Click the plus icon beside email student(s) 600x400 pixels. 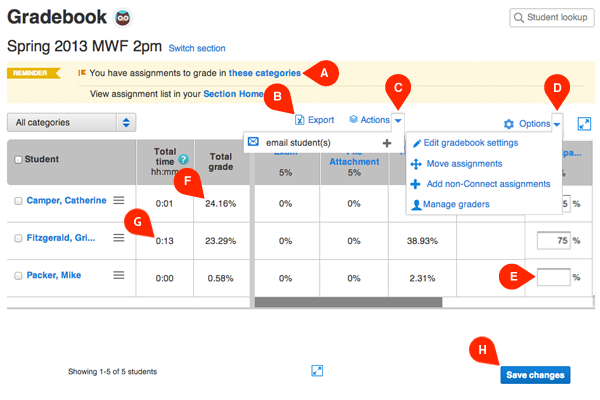[x=387, y=143]
